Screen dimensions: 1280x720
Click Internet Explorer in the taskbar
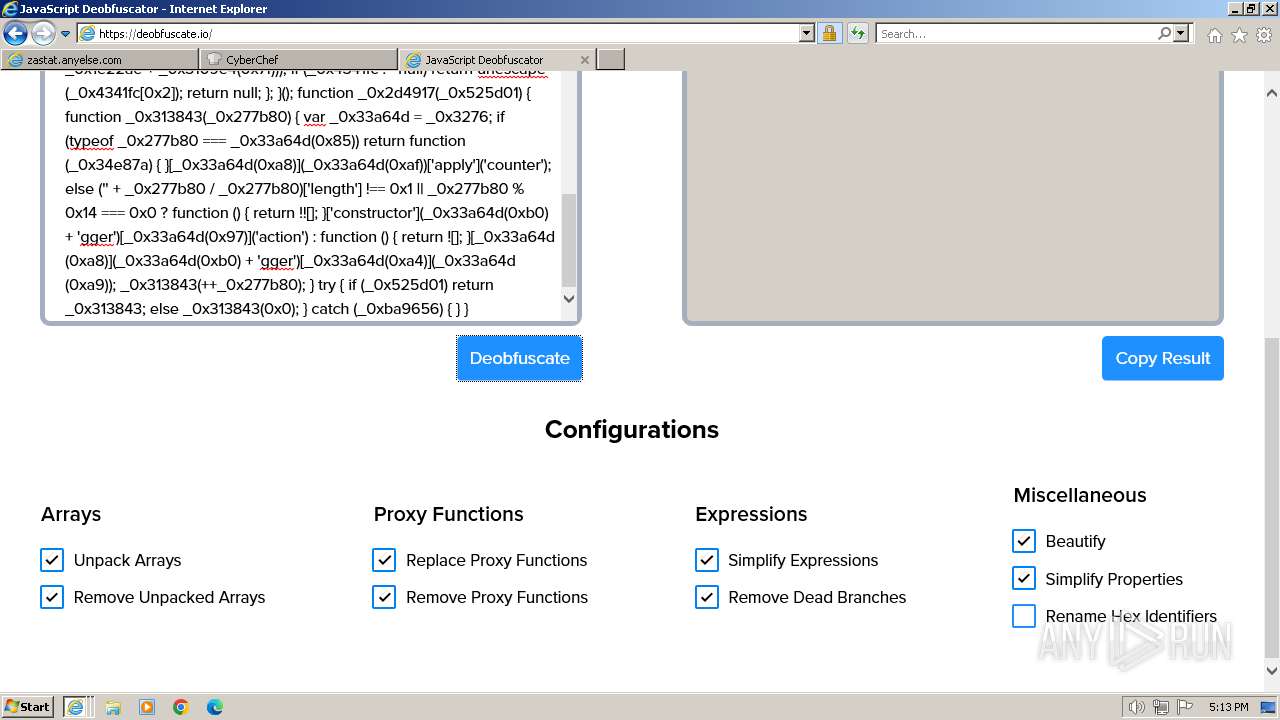point(75,707)
